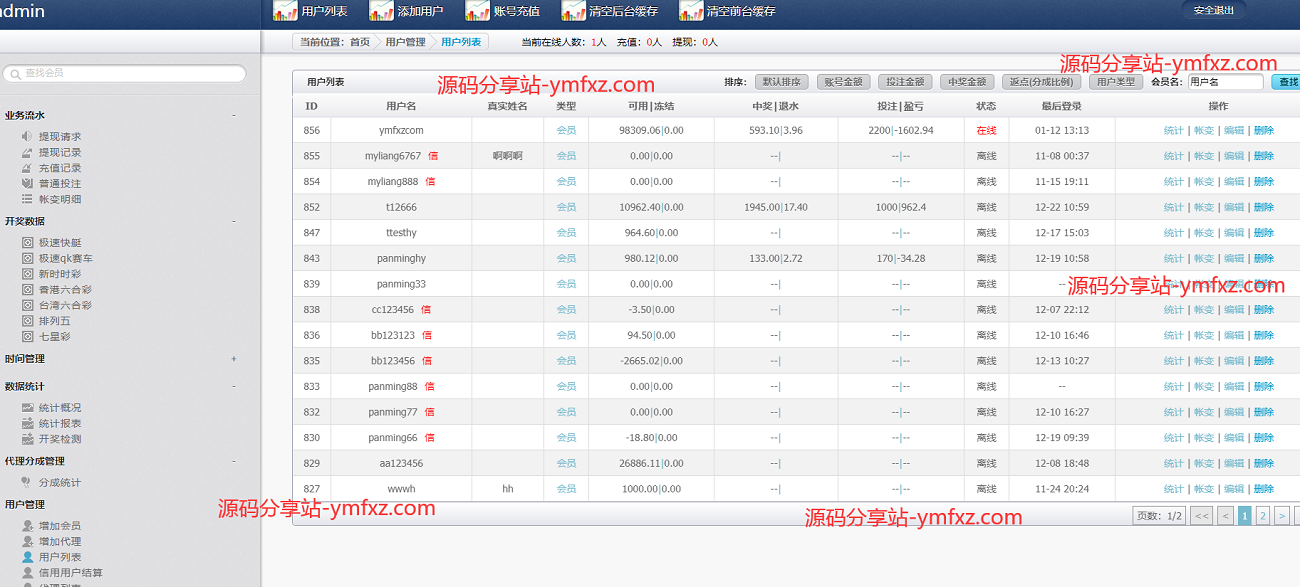Screen dimensions: 1300x587
Task: Click the 清空前台缓存 toolbar icon
Action: [x=691, y=11]
